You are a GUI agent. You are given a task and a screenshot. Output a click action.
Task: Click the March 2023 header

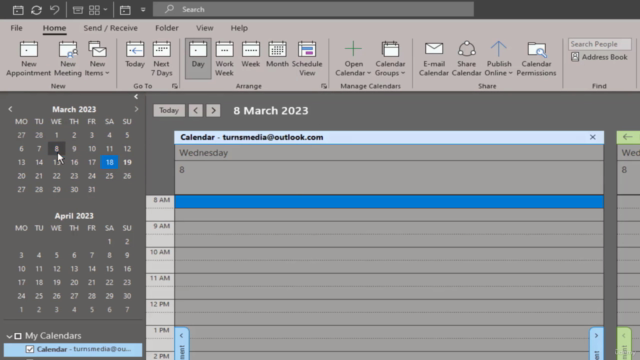click(x=74, y=109)
